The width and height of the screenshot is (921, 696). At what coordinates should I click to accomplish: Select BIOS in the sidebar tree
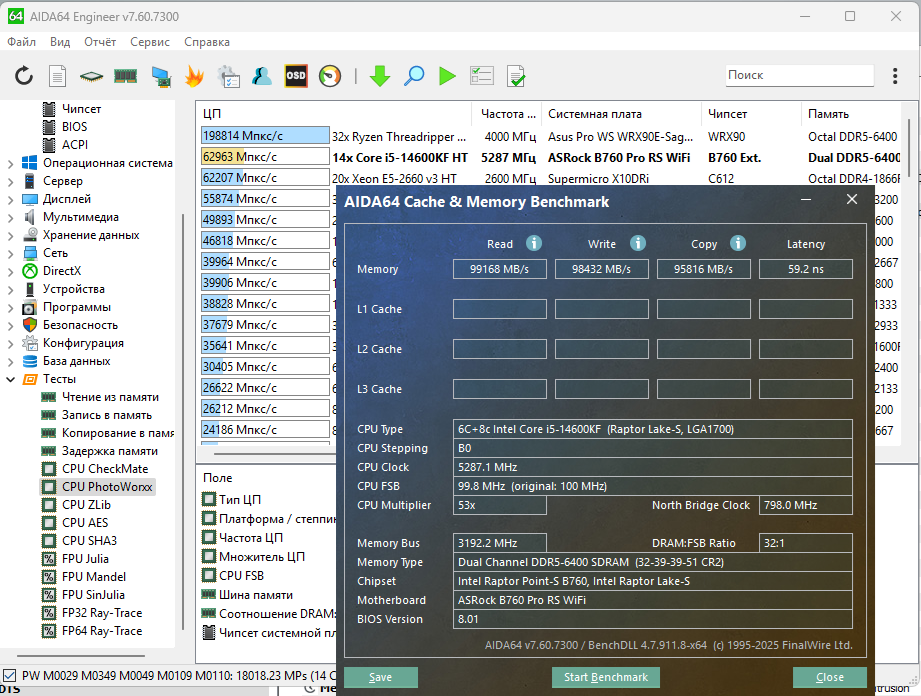[x=74, y=127]
